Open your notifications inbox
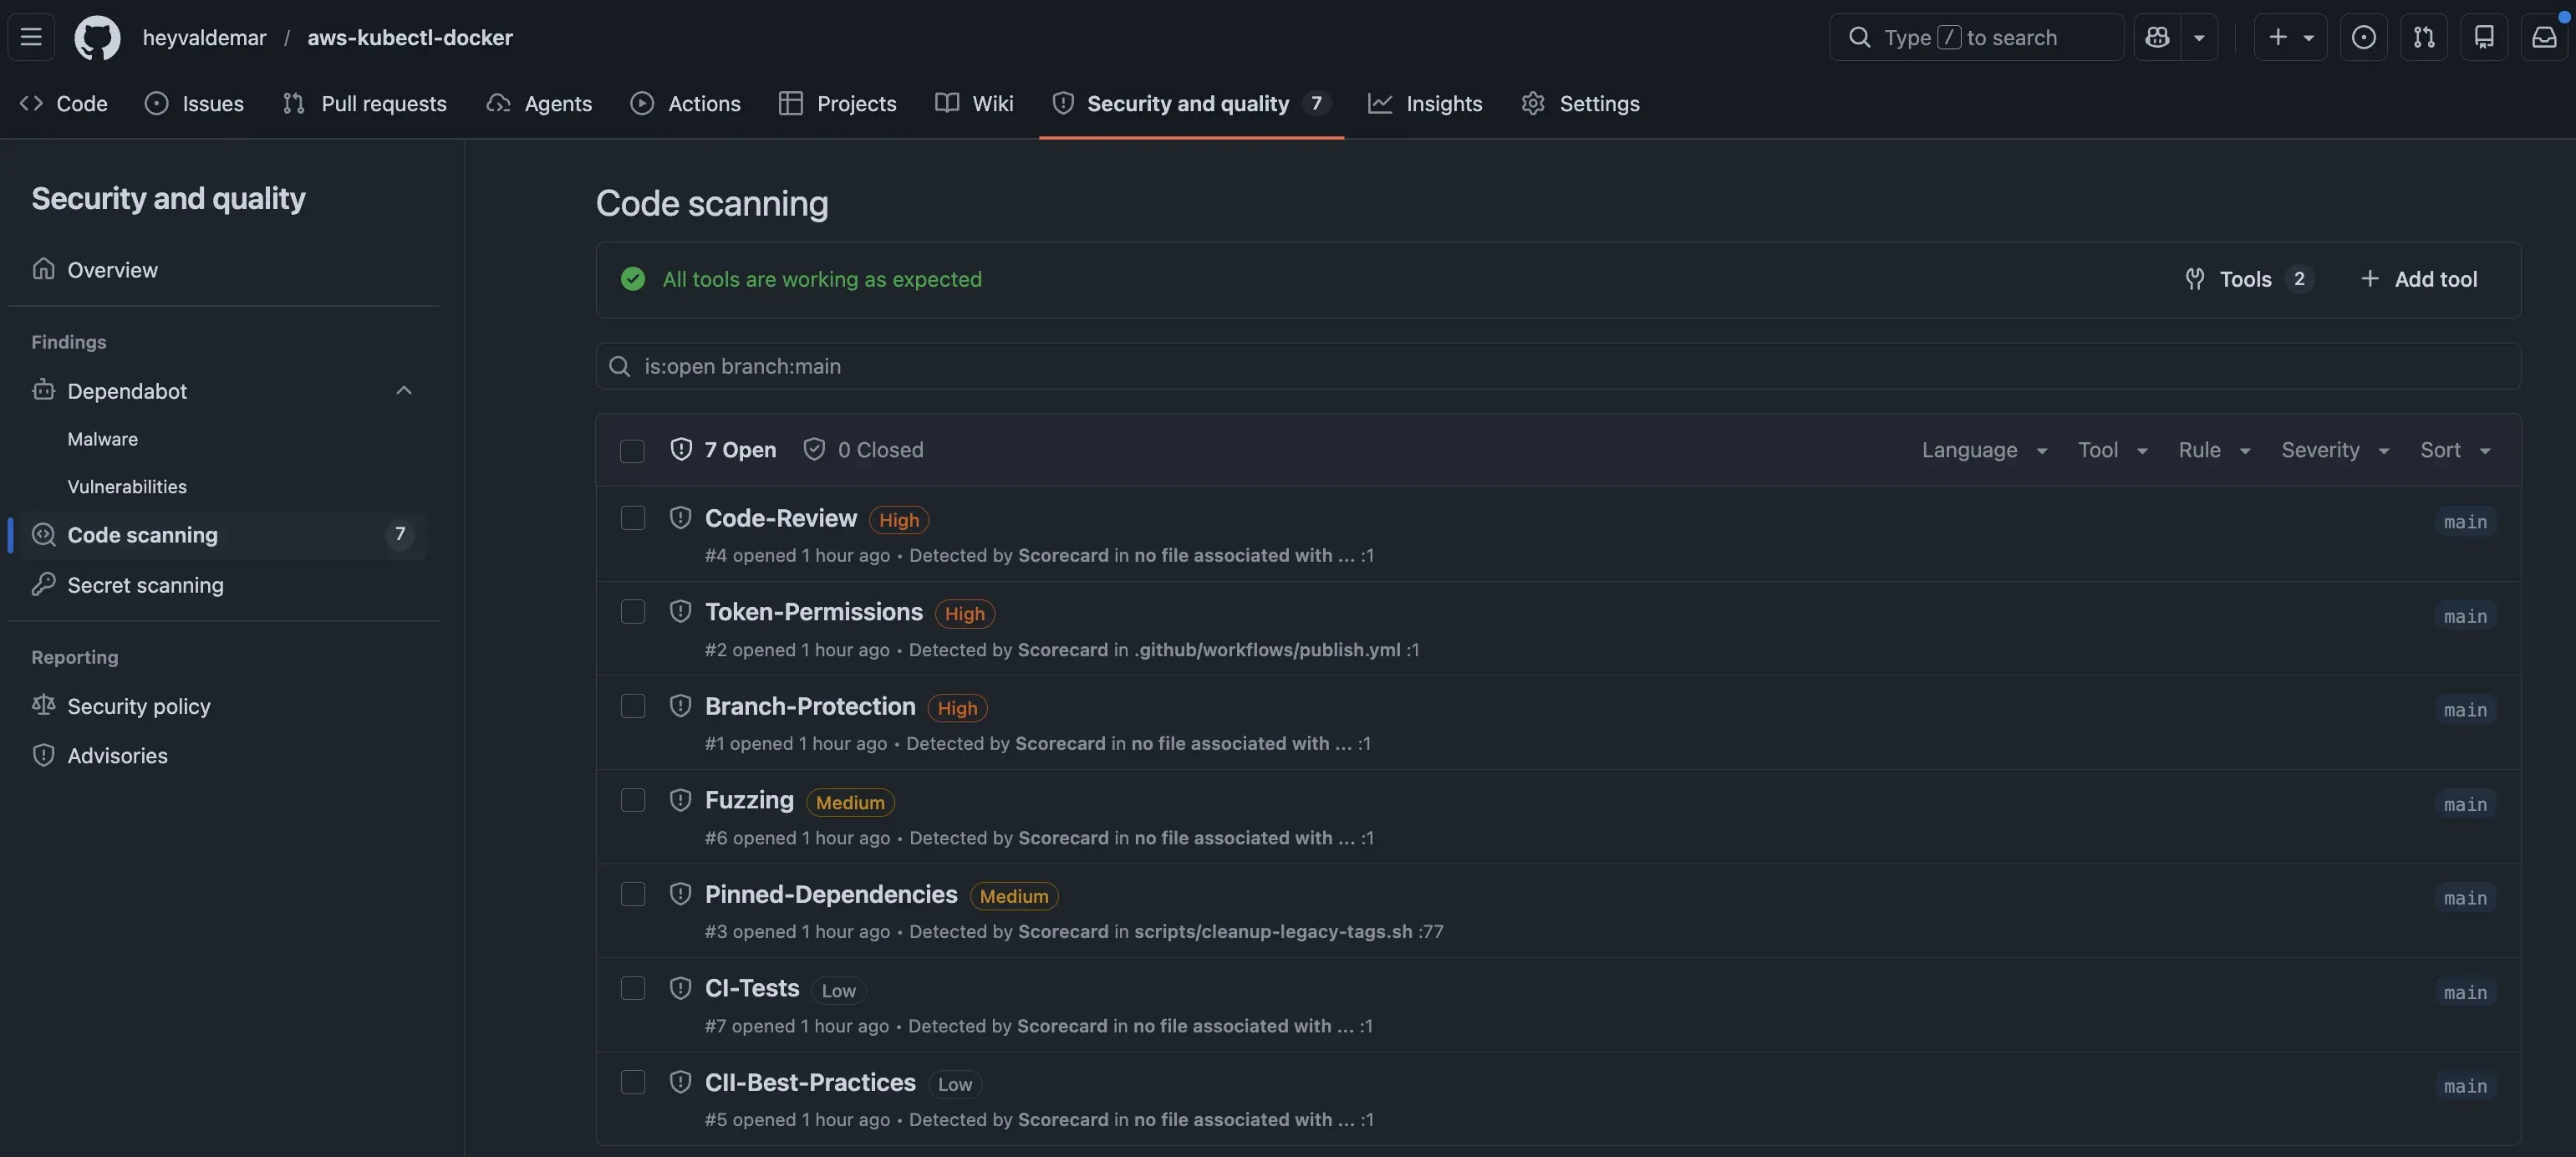Screen dimensions: 2576x1157 click(2544, 37)
